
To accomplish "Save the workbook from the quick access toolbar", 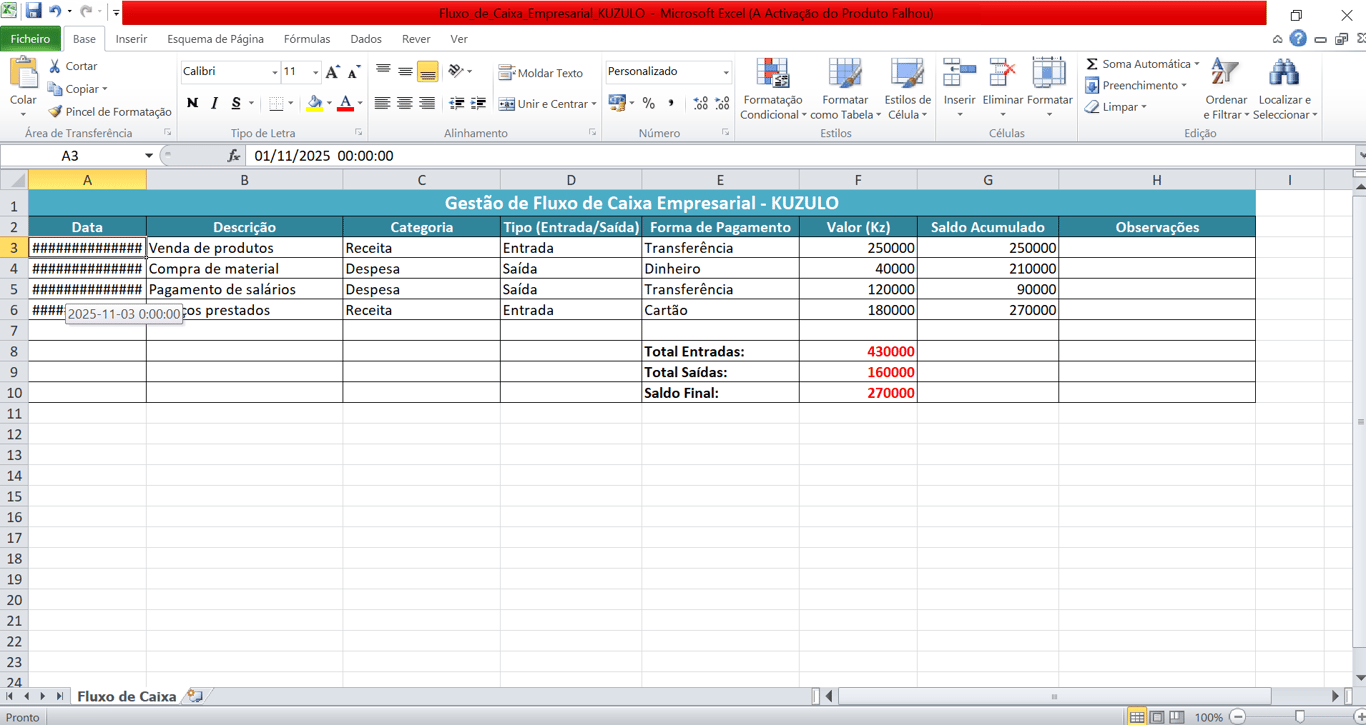I will click(x=33, y=12).
